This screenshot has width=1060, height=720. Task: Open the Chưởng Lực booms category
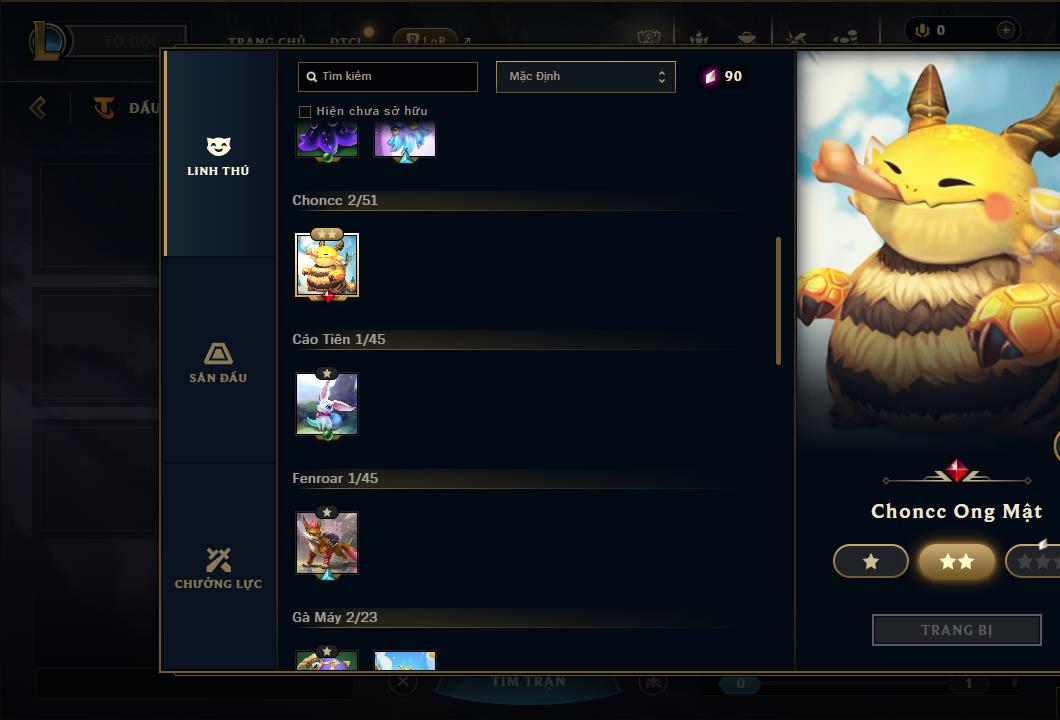point(218,560)
